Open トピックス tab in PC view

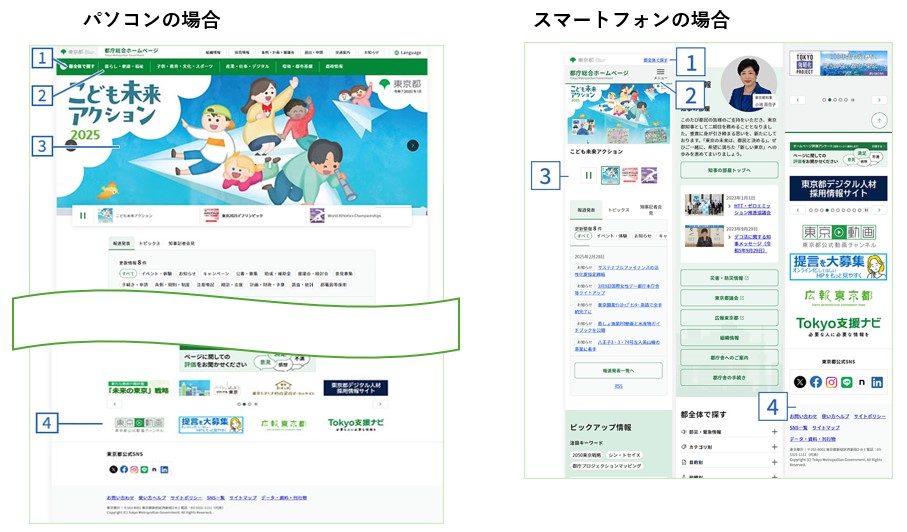[x=149, y=243]
